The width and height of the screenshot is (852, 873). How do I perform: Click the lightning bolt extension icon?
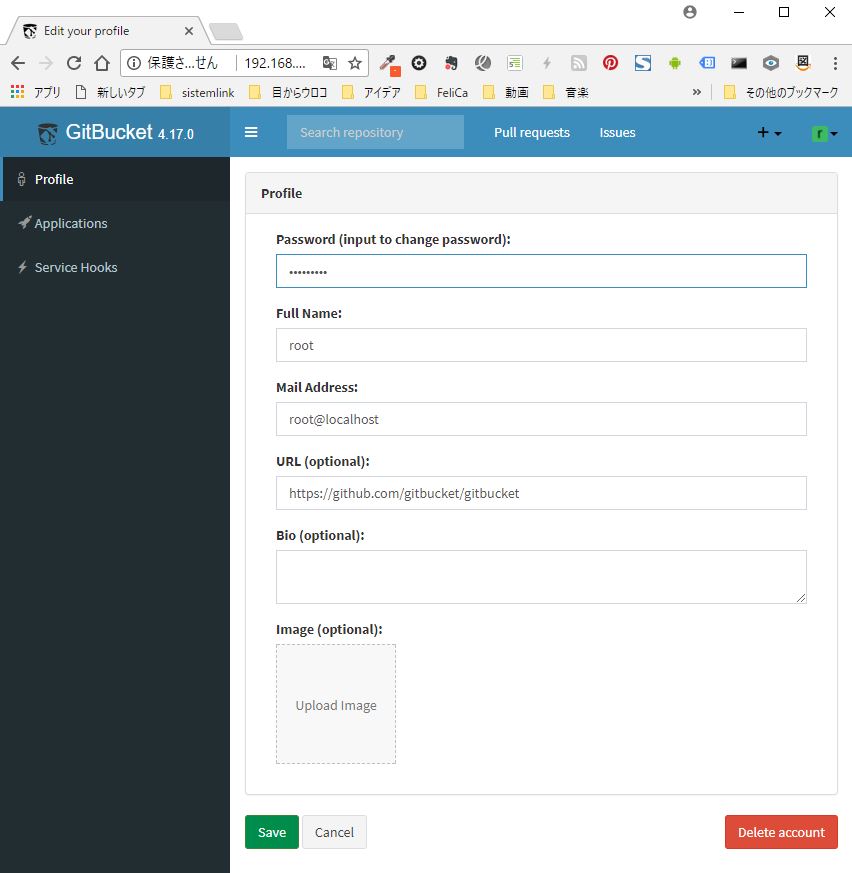pos(547,63)
